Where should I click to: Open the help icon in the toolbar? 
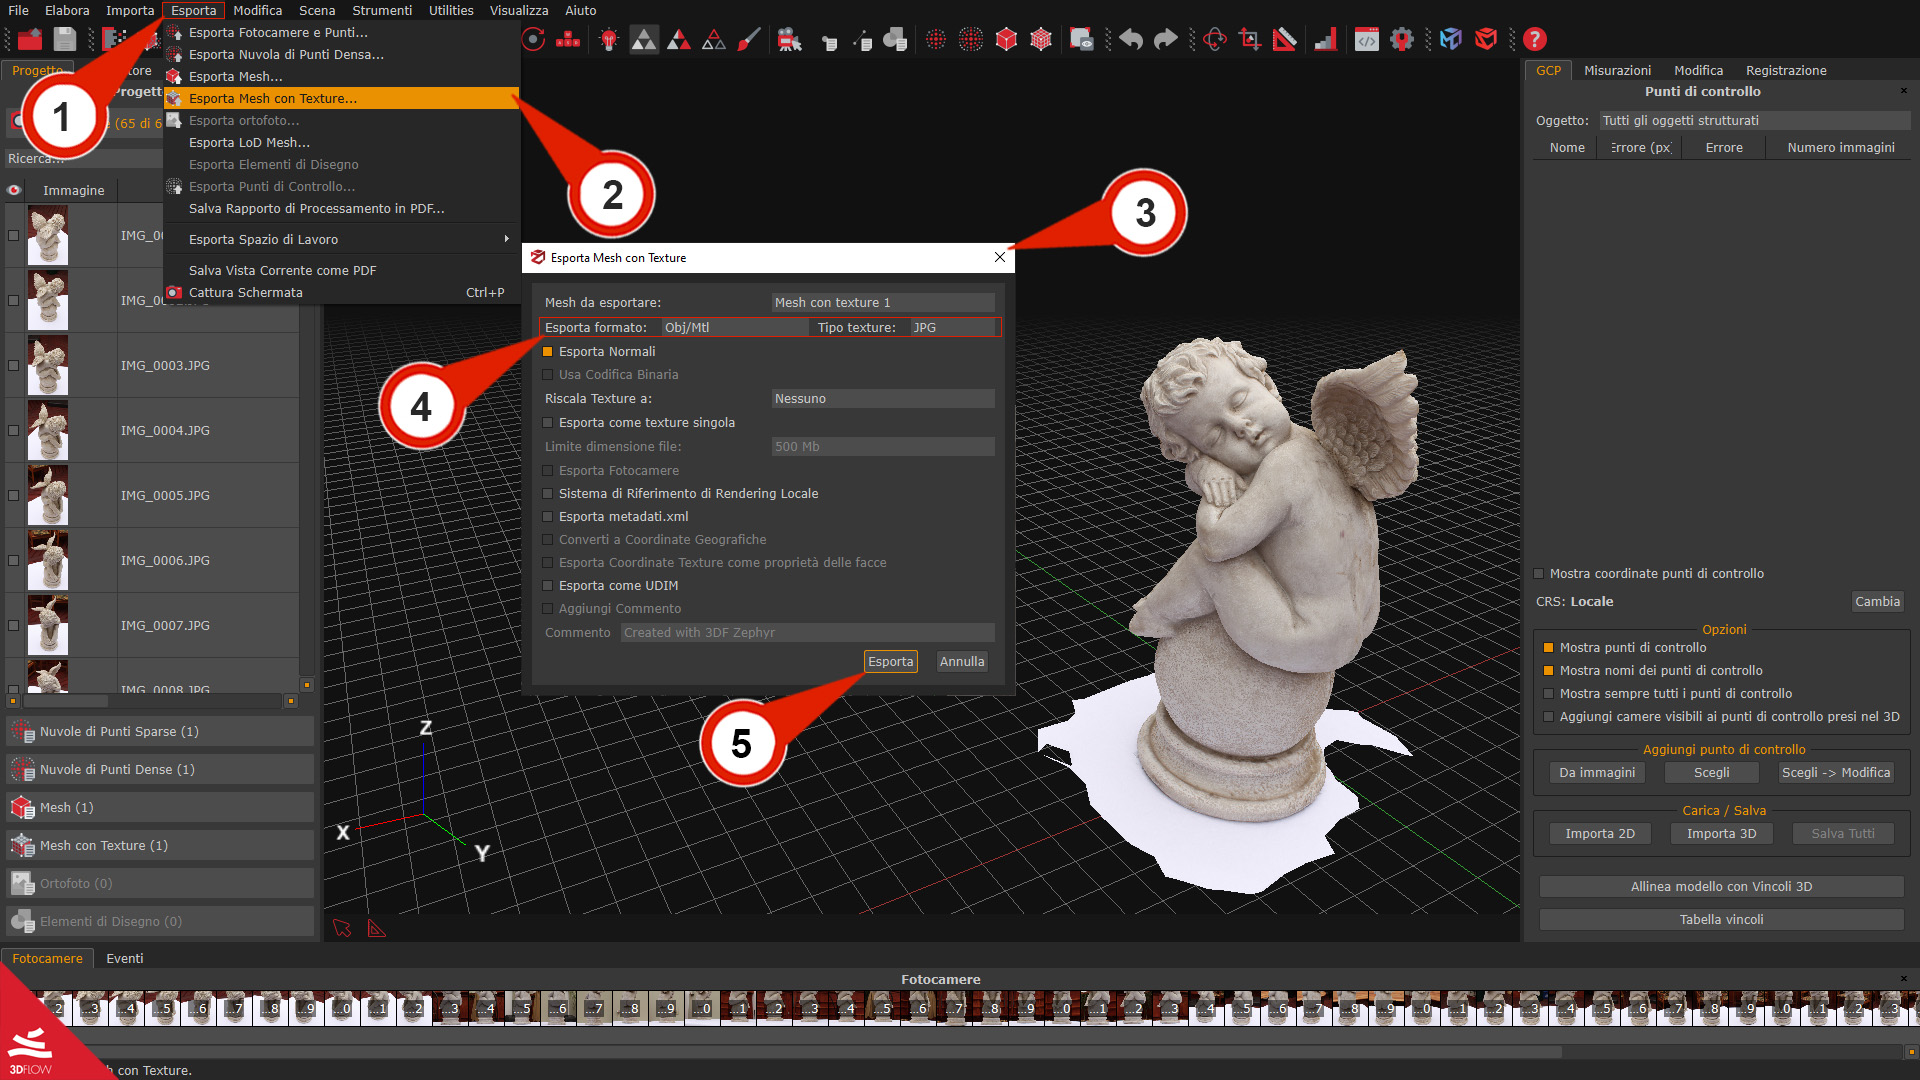coord(1535,39)
